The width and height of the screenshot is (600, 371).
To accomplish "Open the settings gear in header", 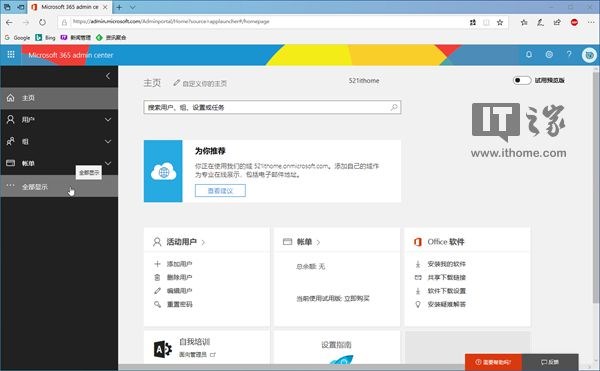I will (x=549, y=55).
